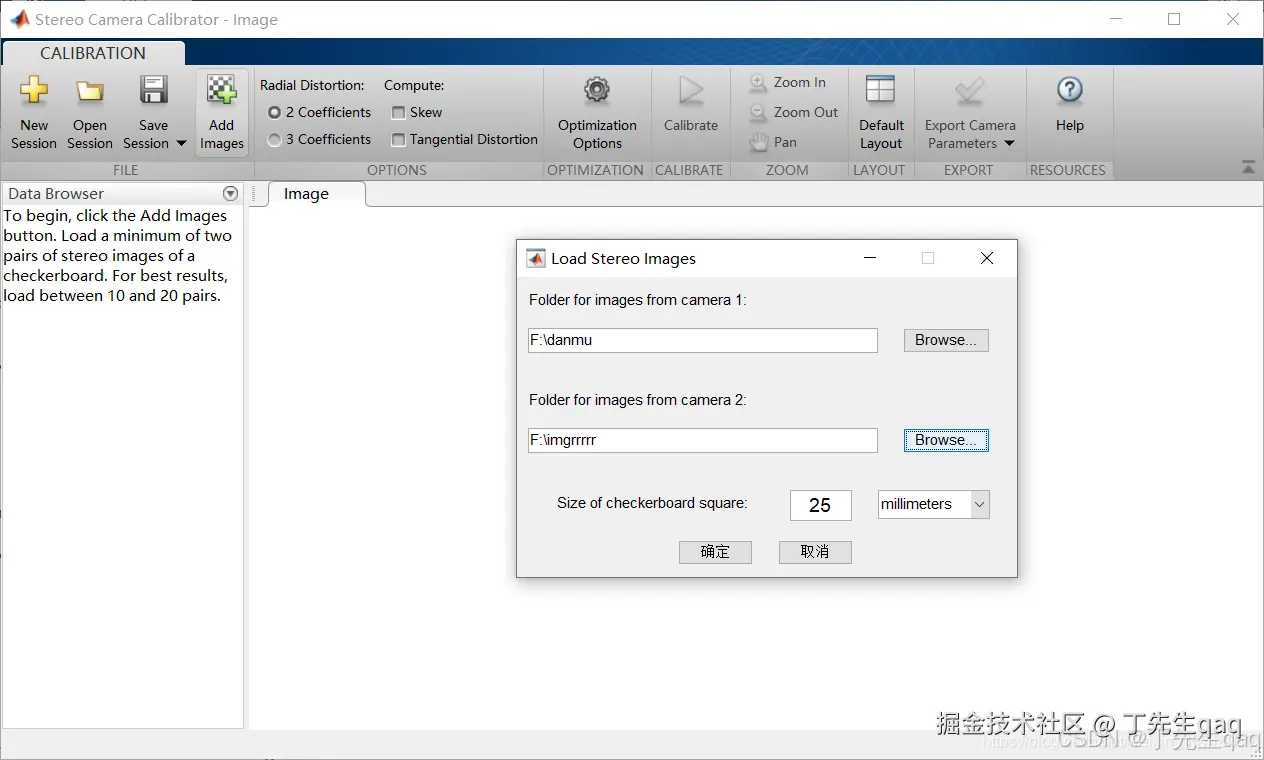This screenshot has height=760, width=1264.
Task: Select 2 Coefficients radial distortion
Action: pos(274,113)
